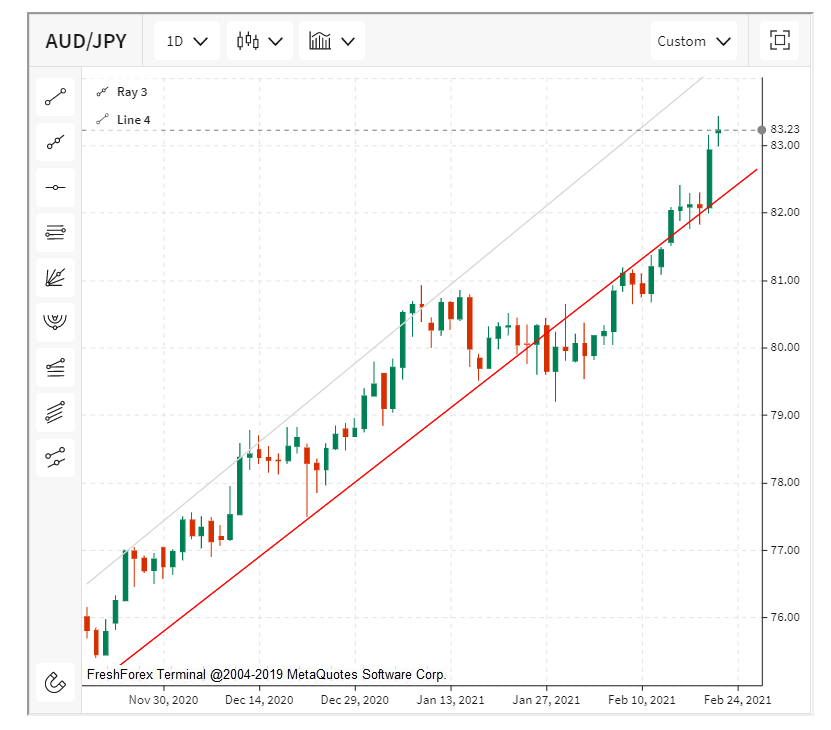Click the Feb 10, 2021 date label

point(642,700)
